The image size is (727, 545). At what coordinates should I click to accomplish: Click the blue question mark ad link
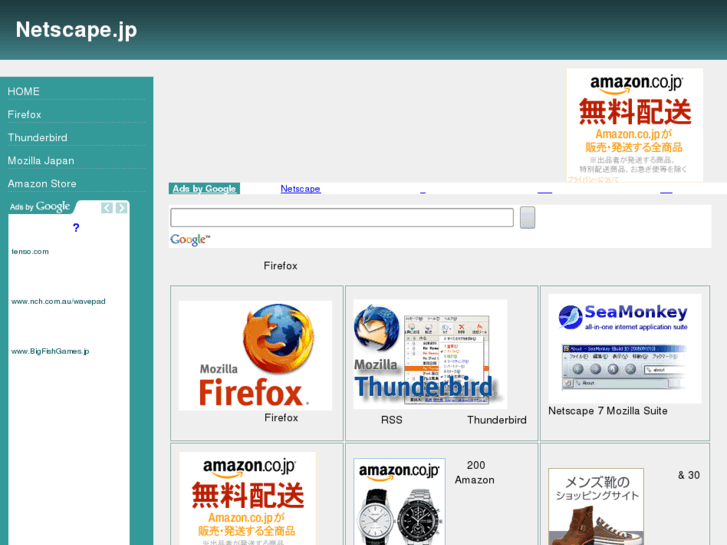pyautogui.click(x=76, y=228)
